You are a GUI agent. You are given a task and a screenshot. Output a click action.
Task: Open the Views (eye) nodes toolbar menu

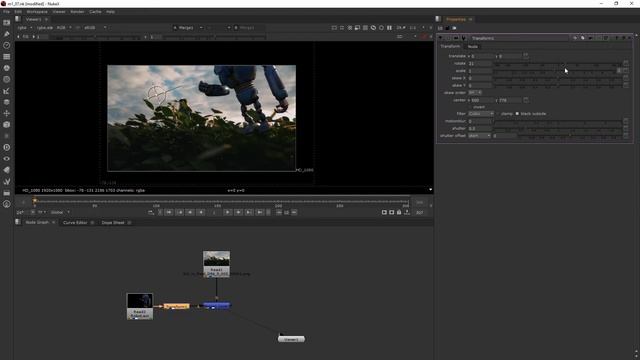[x=7, y=159]
